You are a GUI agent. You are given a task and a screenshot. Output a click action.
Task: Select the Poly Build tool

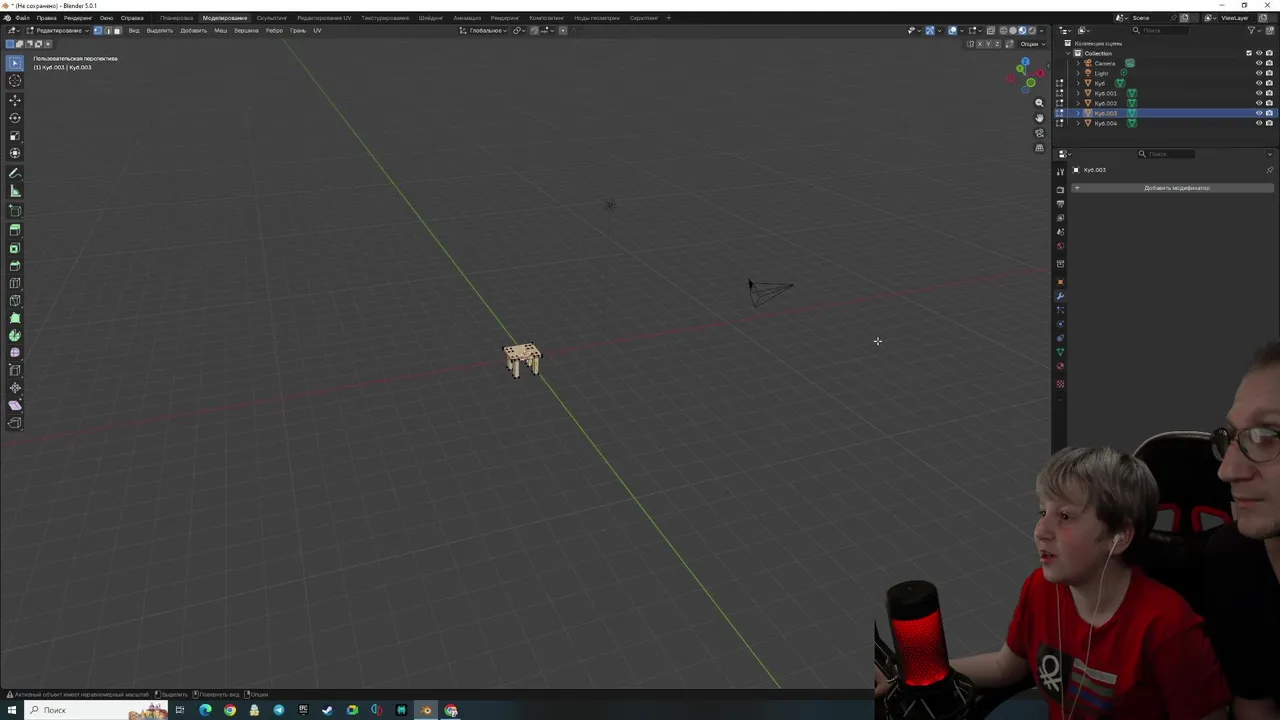(x=15, y=318)
